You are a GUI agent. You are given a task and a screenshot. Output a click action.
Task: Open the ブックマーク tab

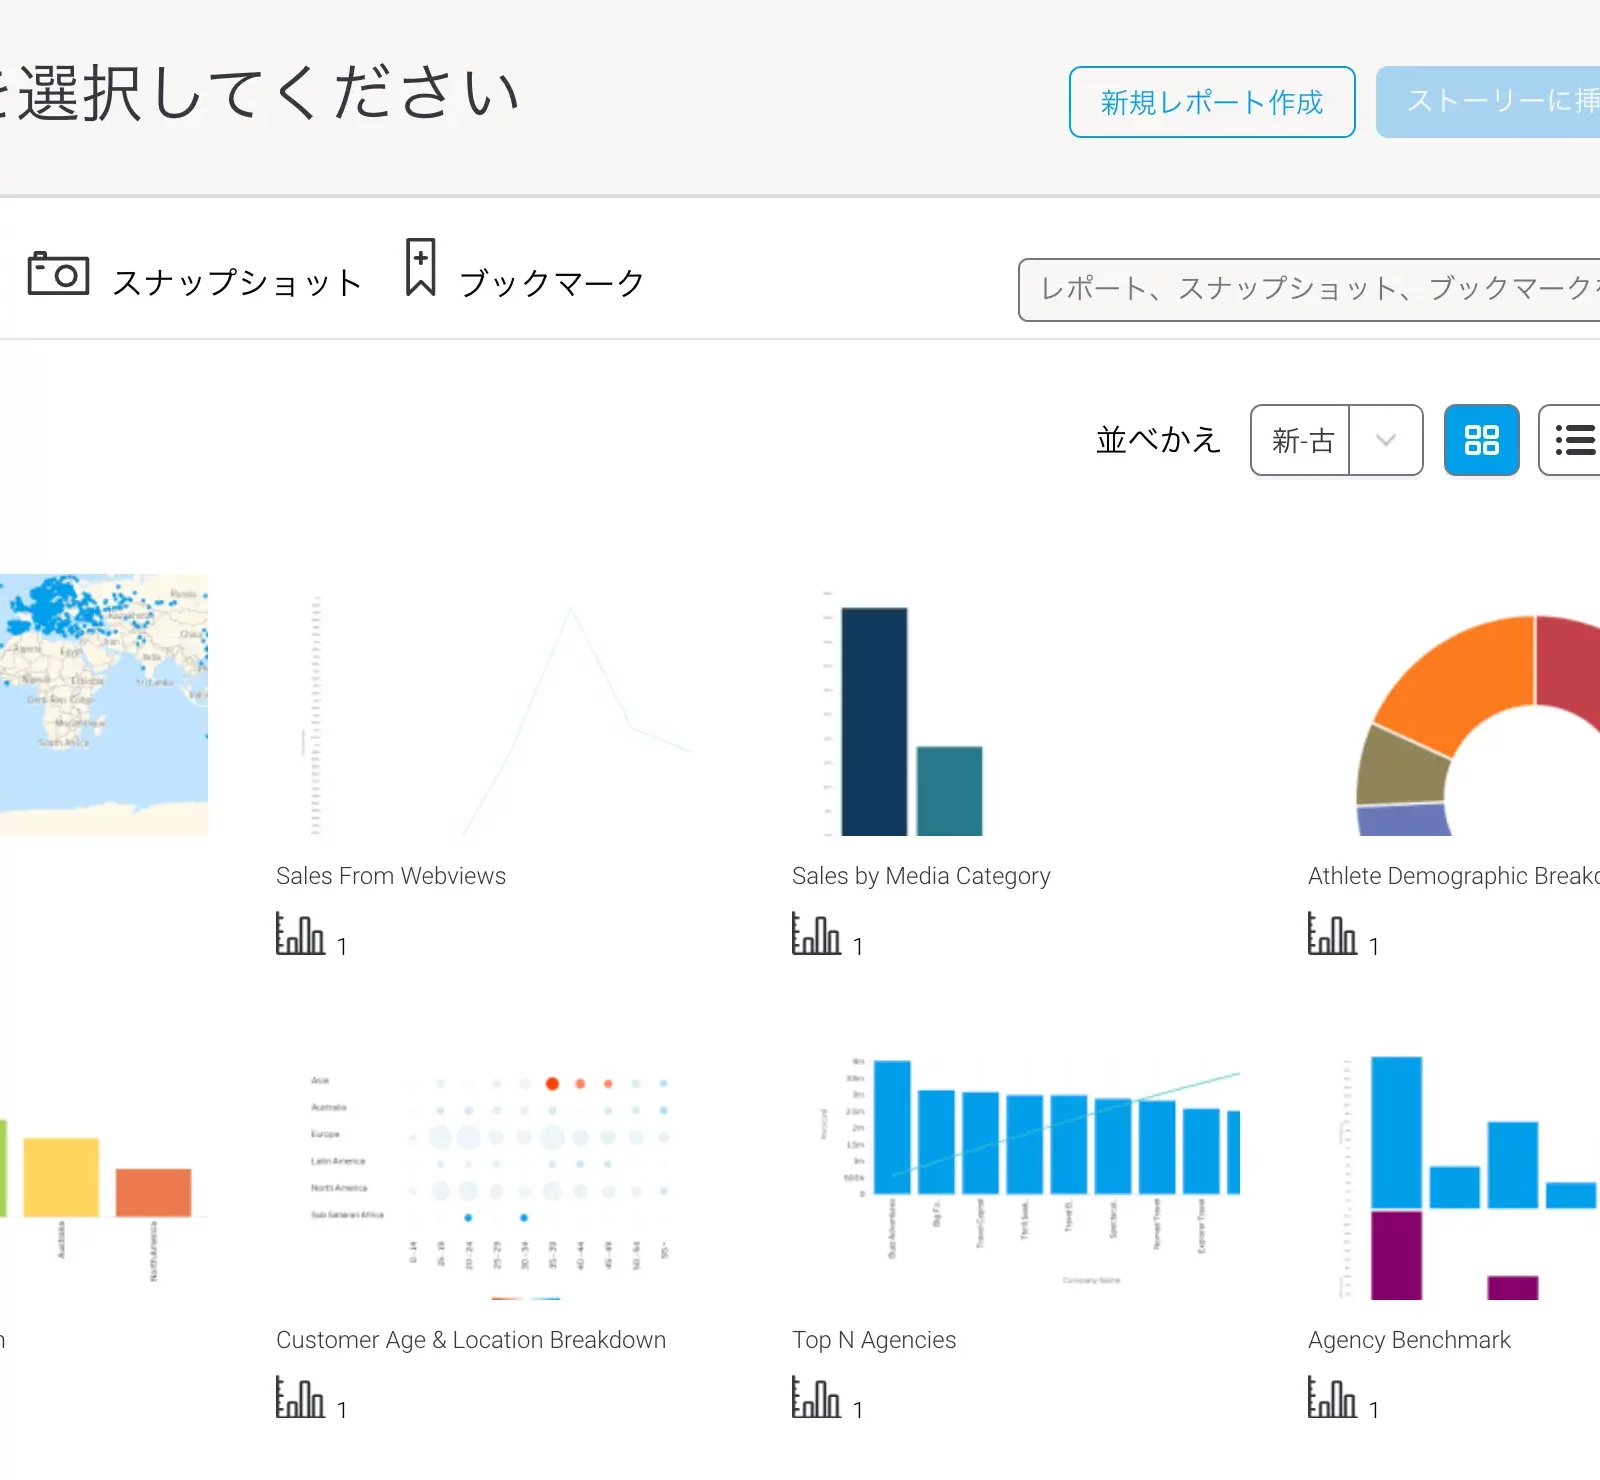tap(552, 283)
